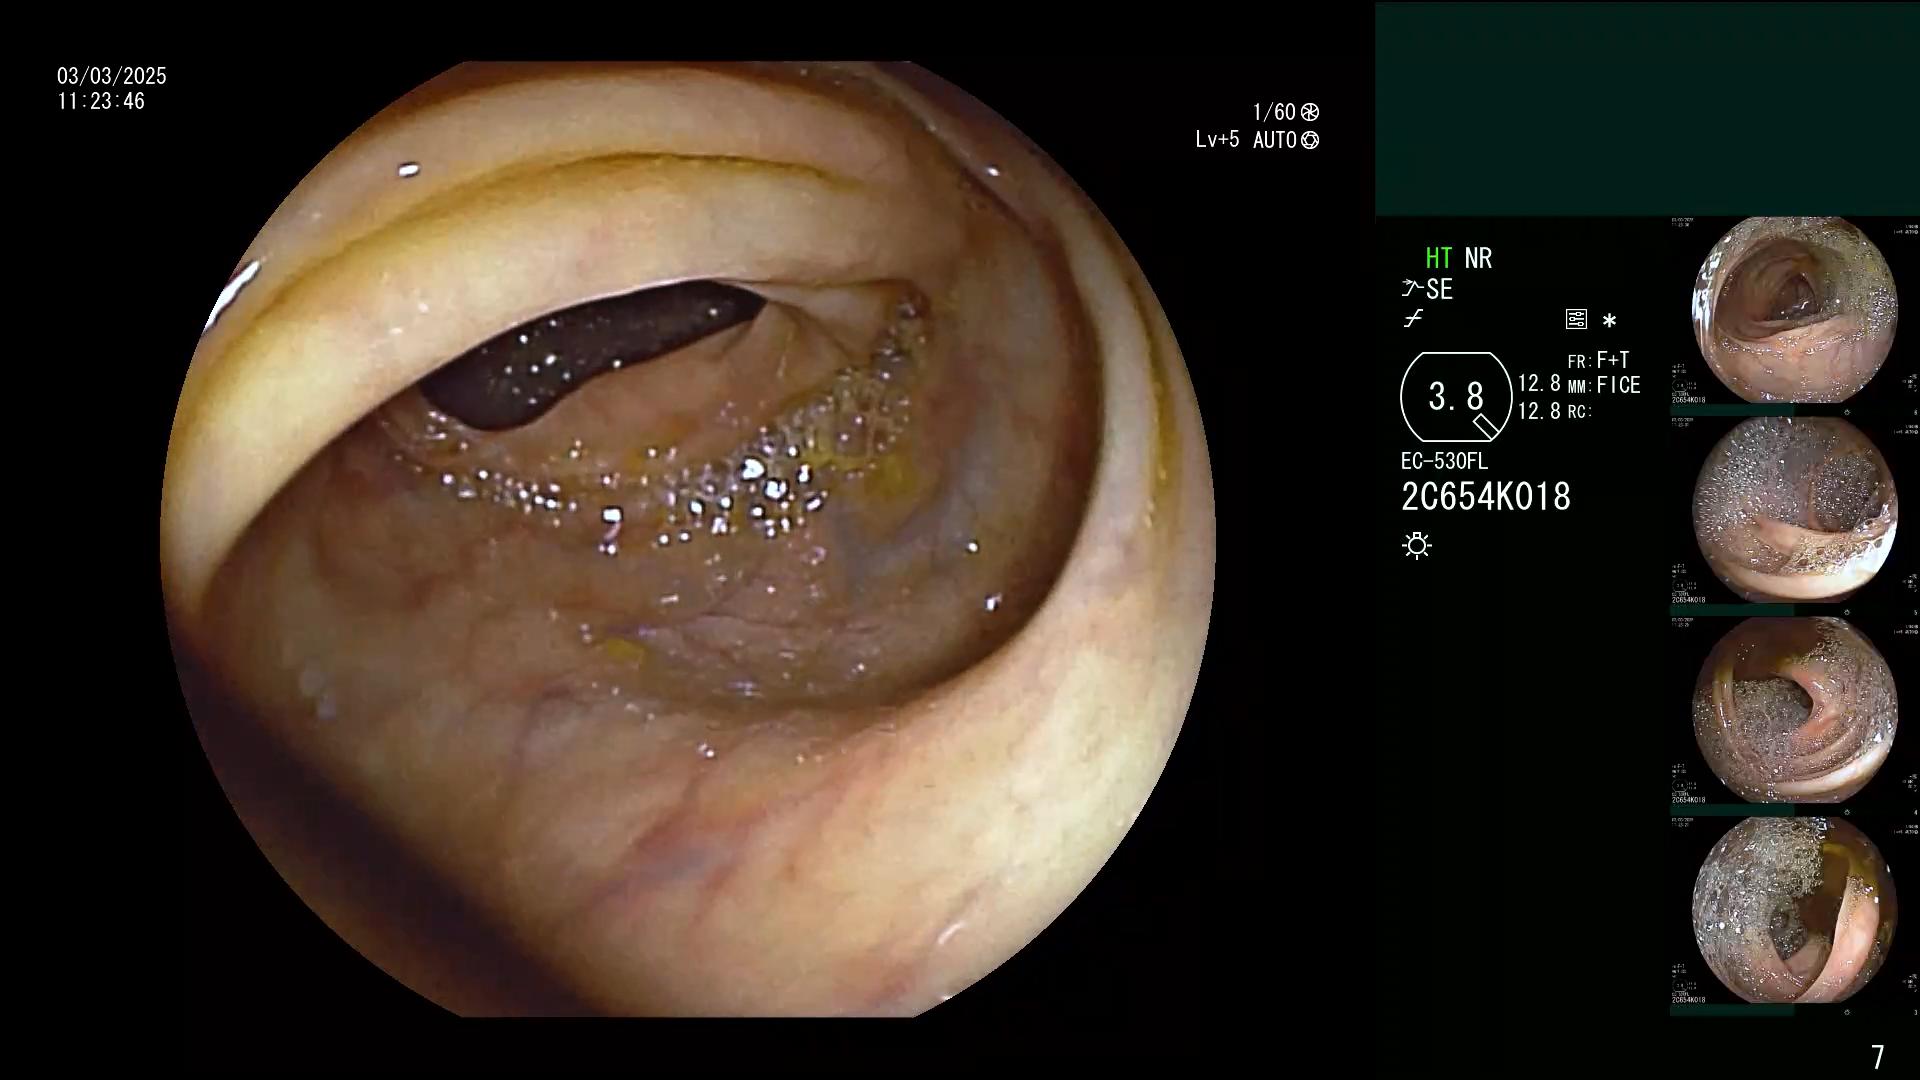Click the RC: label
Screen dimensions: 1920x1080
pyautogui.click(x=1579, y=412)
